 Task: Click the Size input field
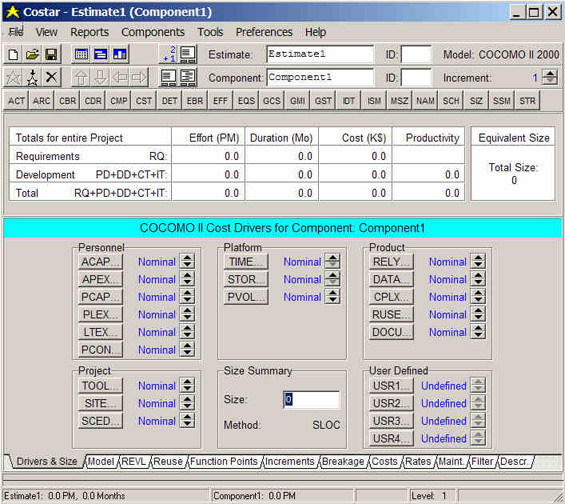tap(311, 400)
